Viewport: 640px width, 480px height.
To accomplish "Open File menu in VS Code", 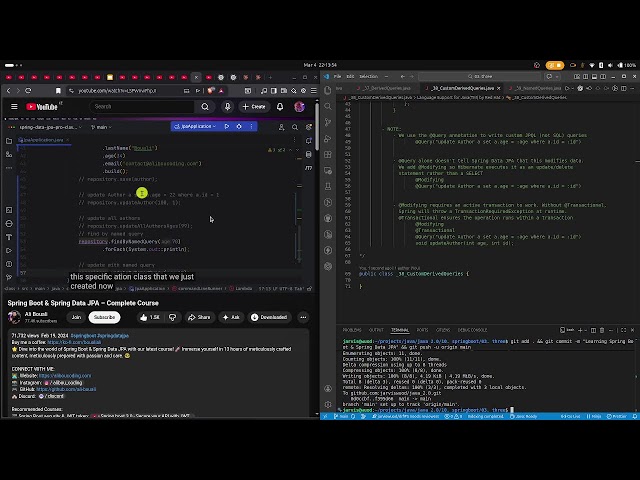I will point(338,76).
